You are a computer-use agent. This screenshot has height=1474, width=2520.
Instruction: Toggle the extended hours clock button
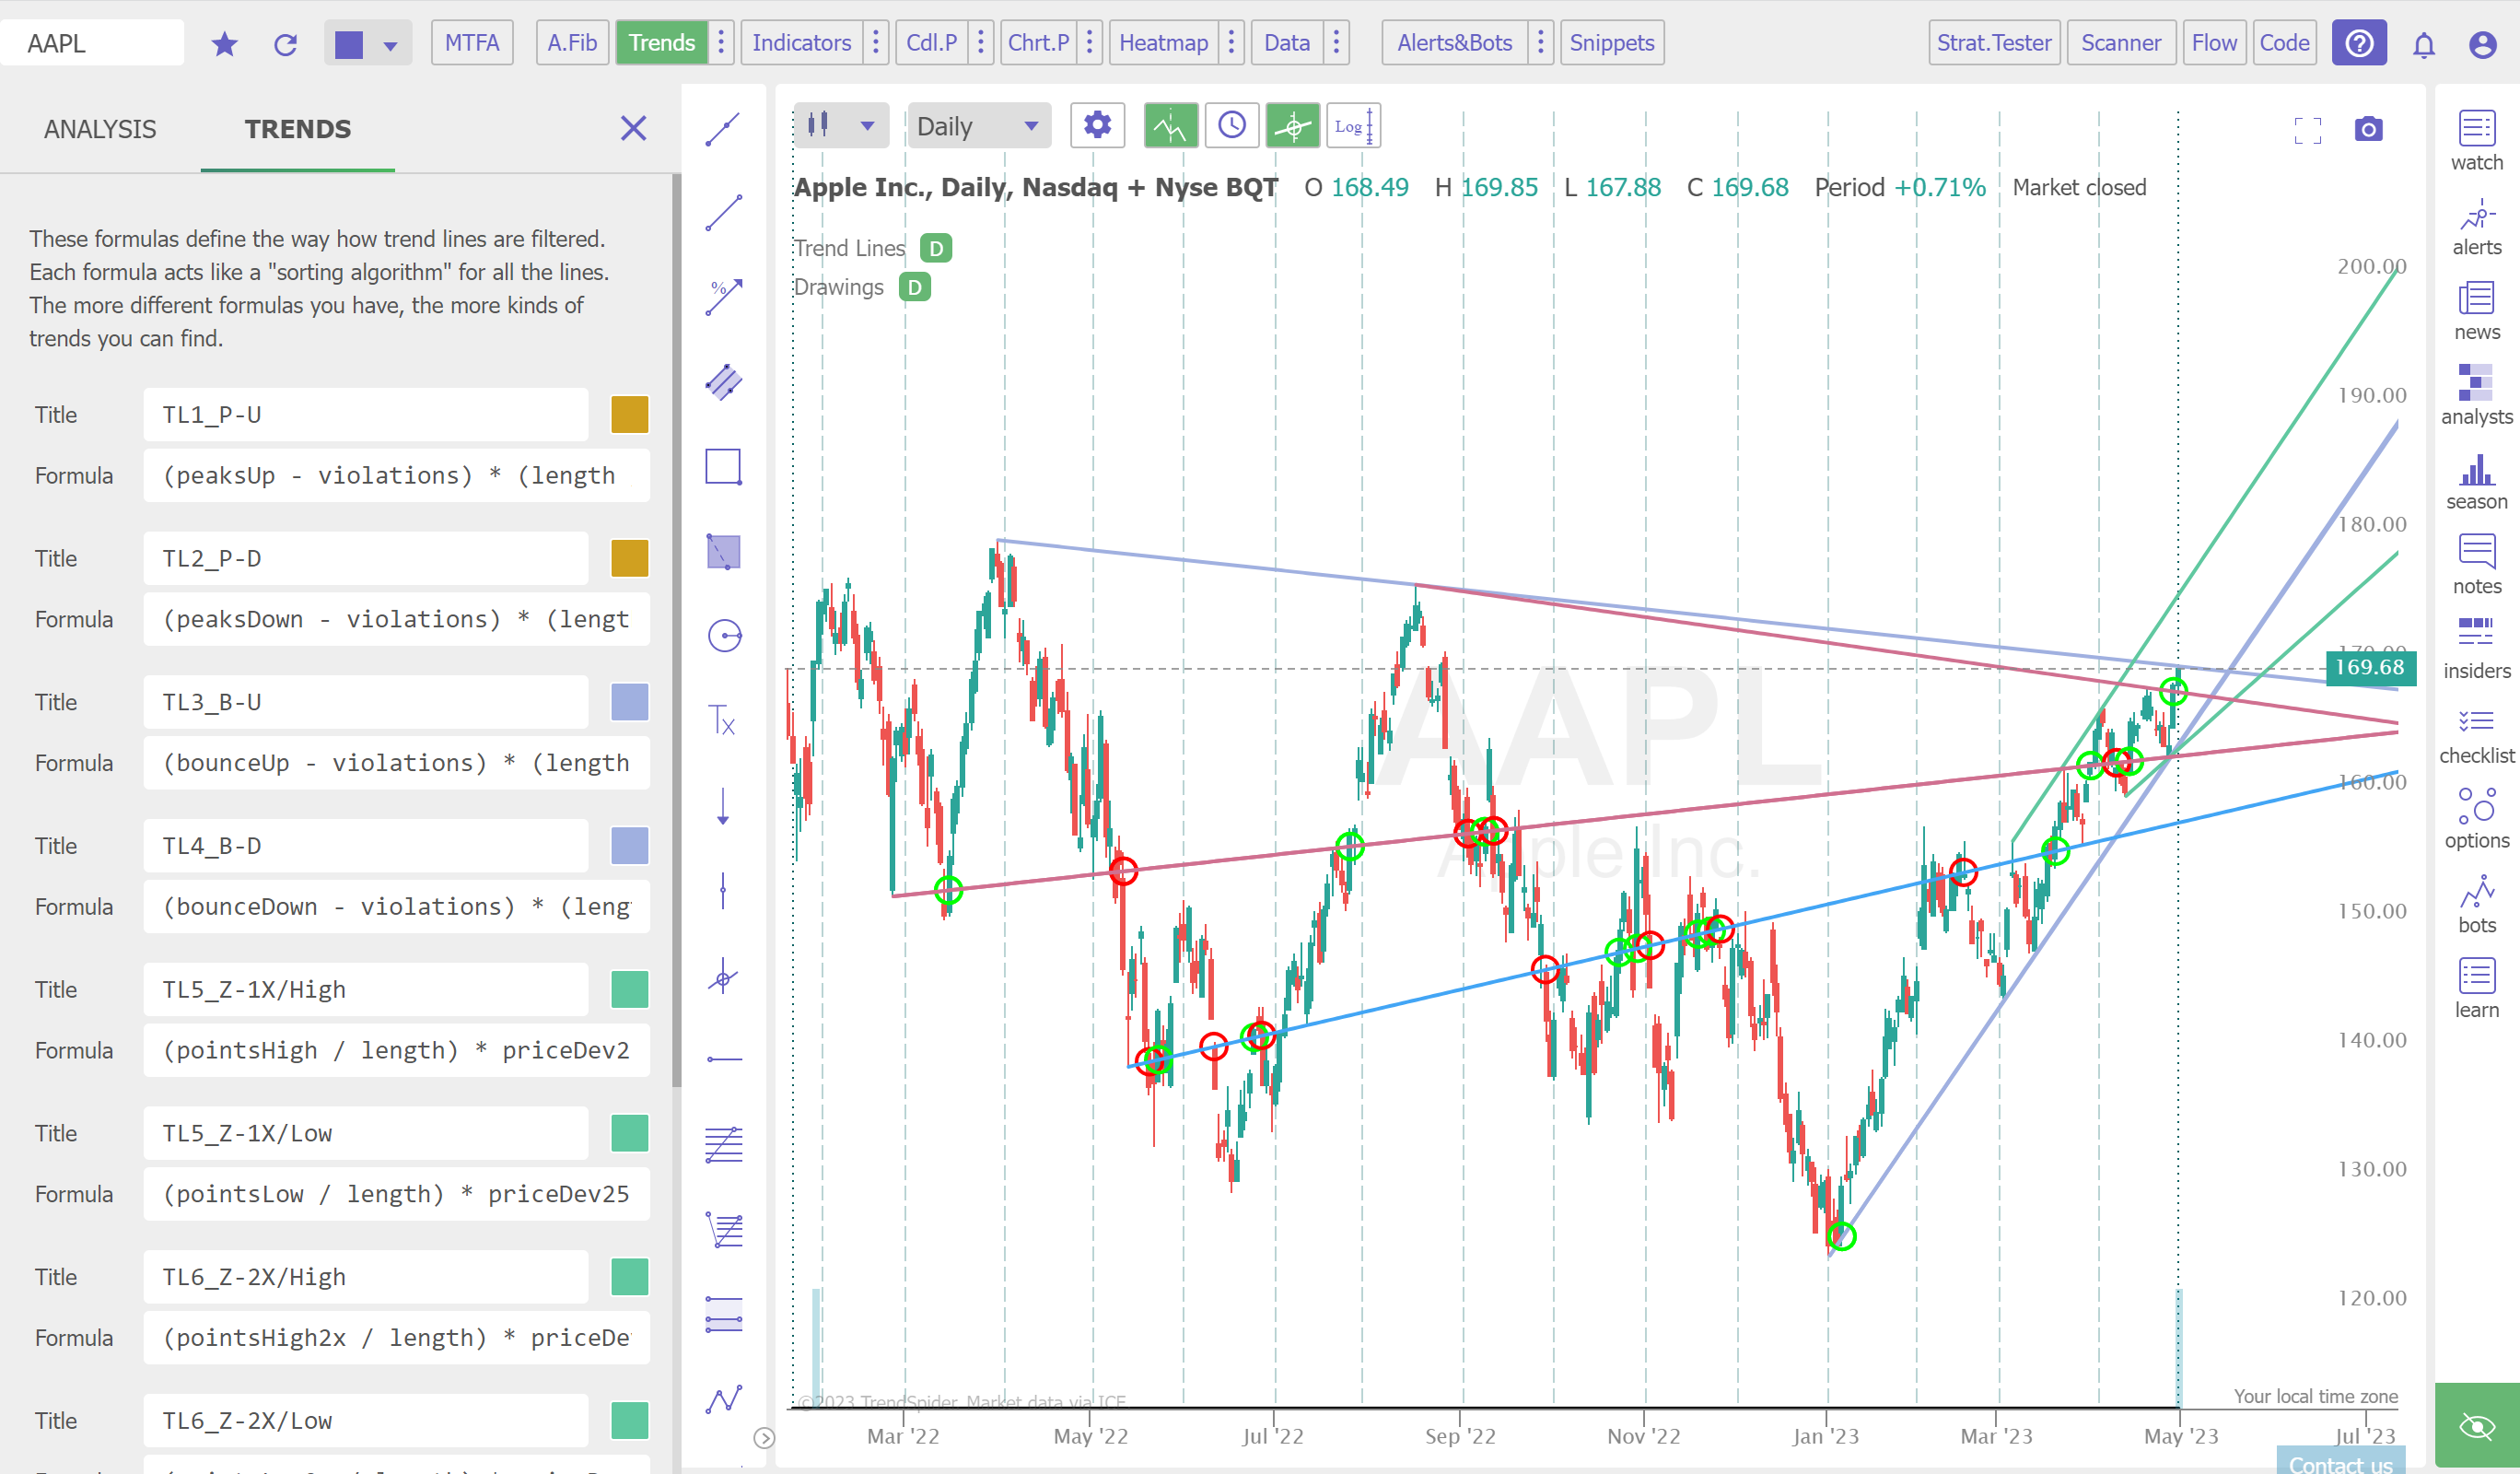point(1231,126)
